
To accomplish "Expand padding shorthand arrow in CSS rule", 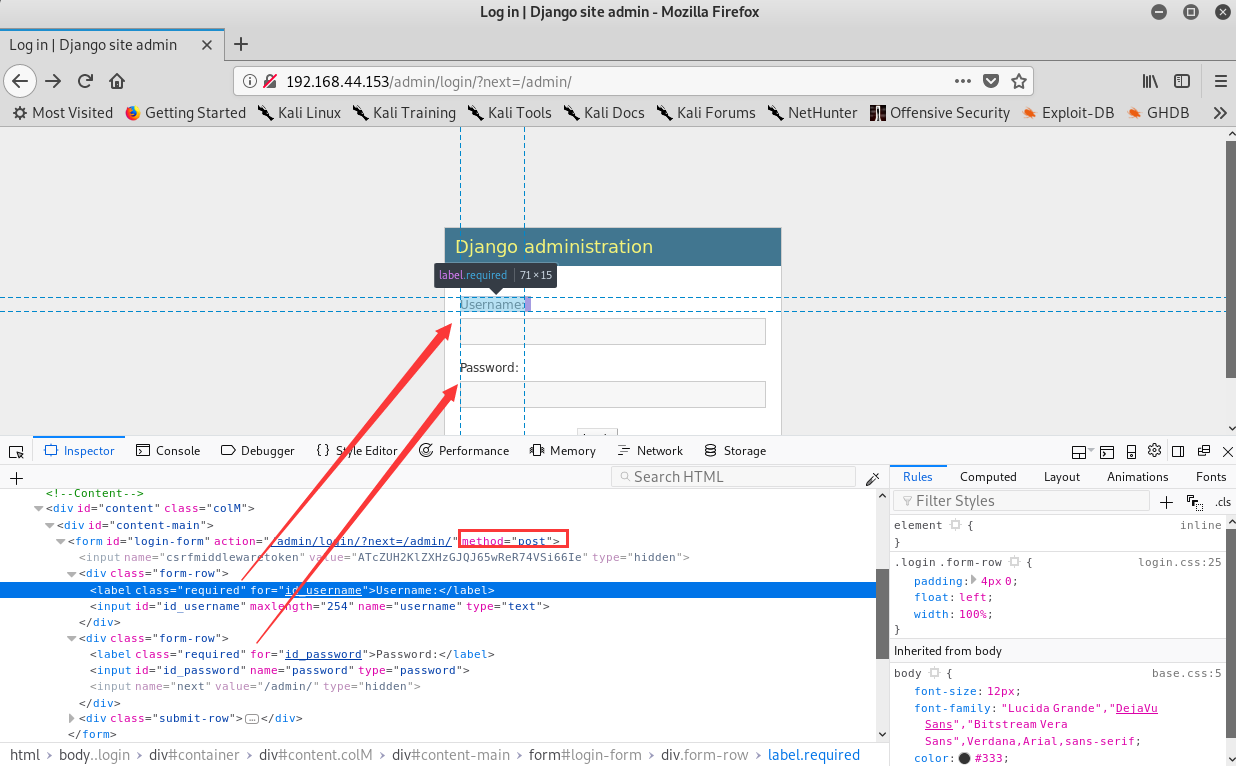I will [975, 580].
